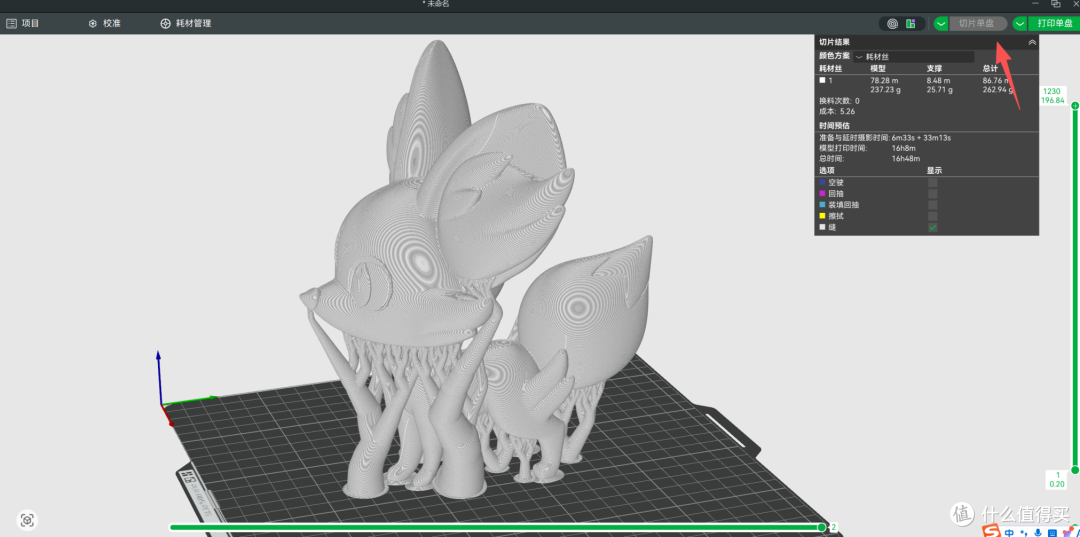Click the white swatch of filament 1

[x=822, y=81]
